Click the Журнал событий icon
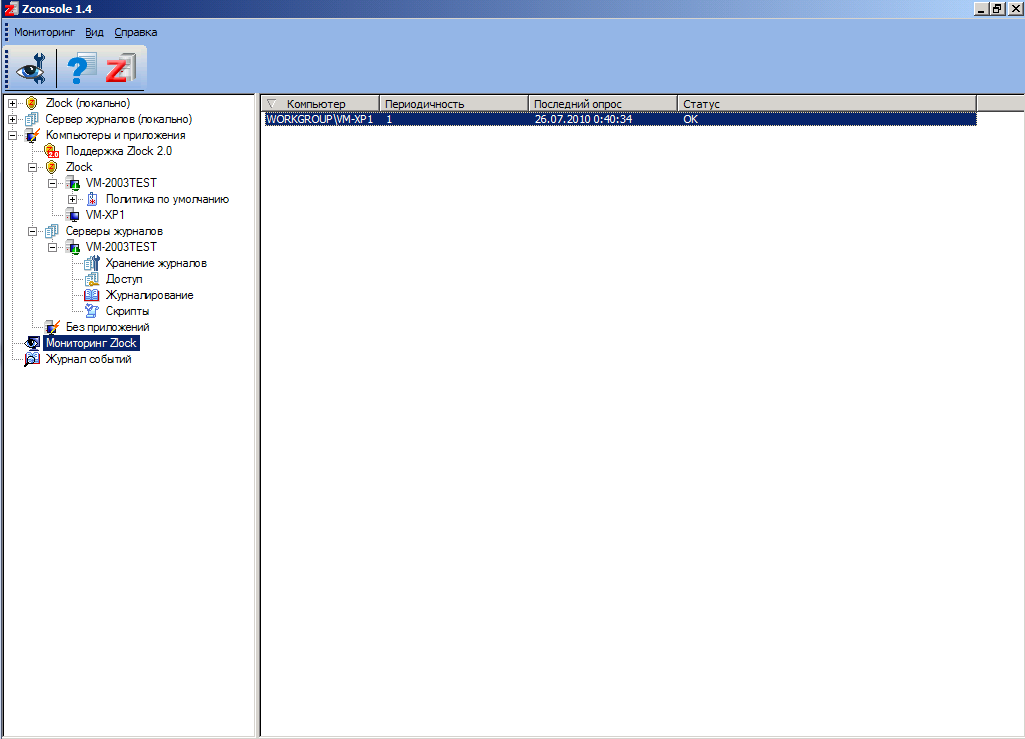 coord(32,359)
